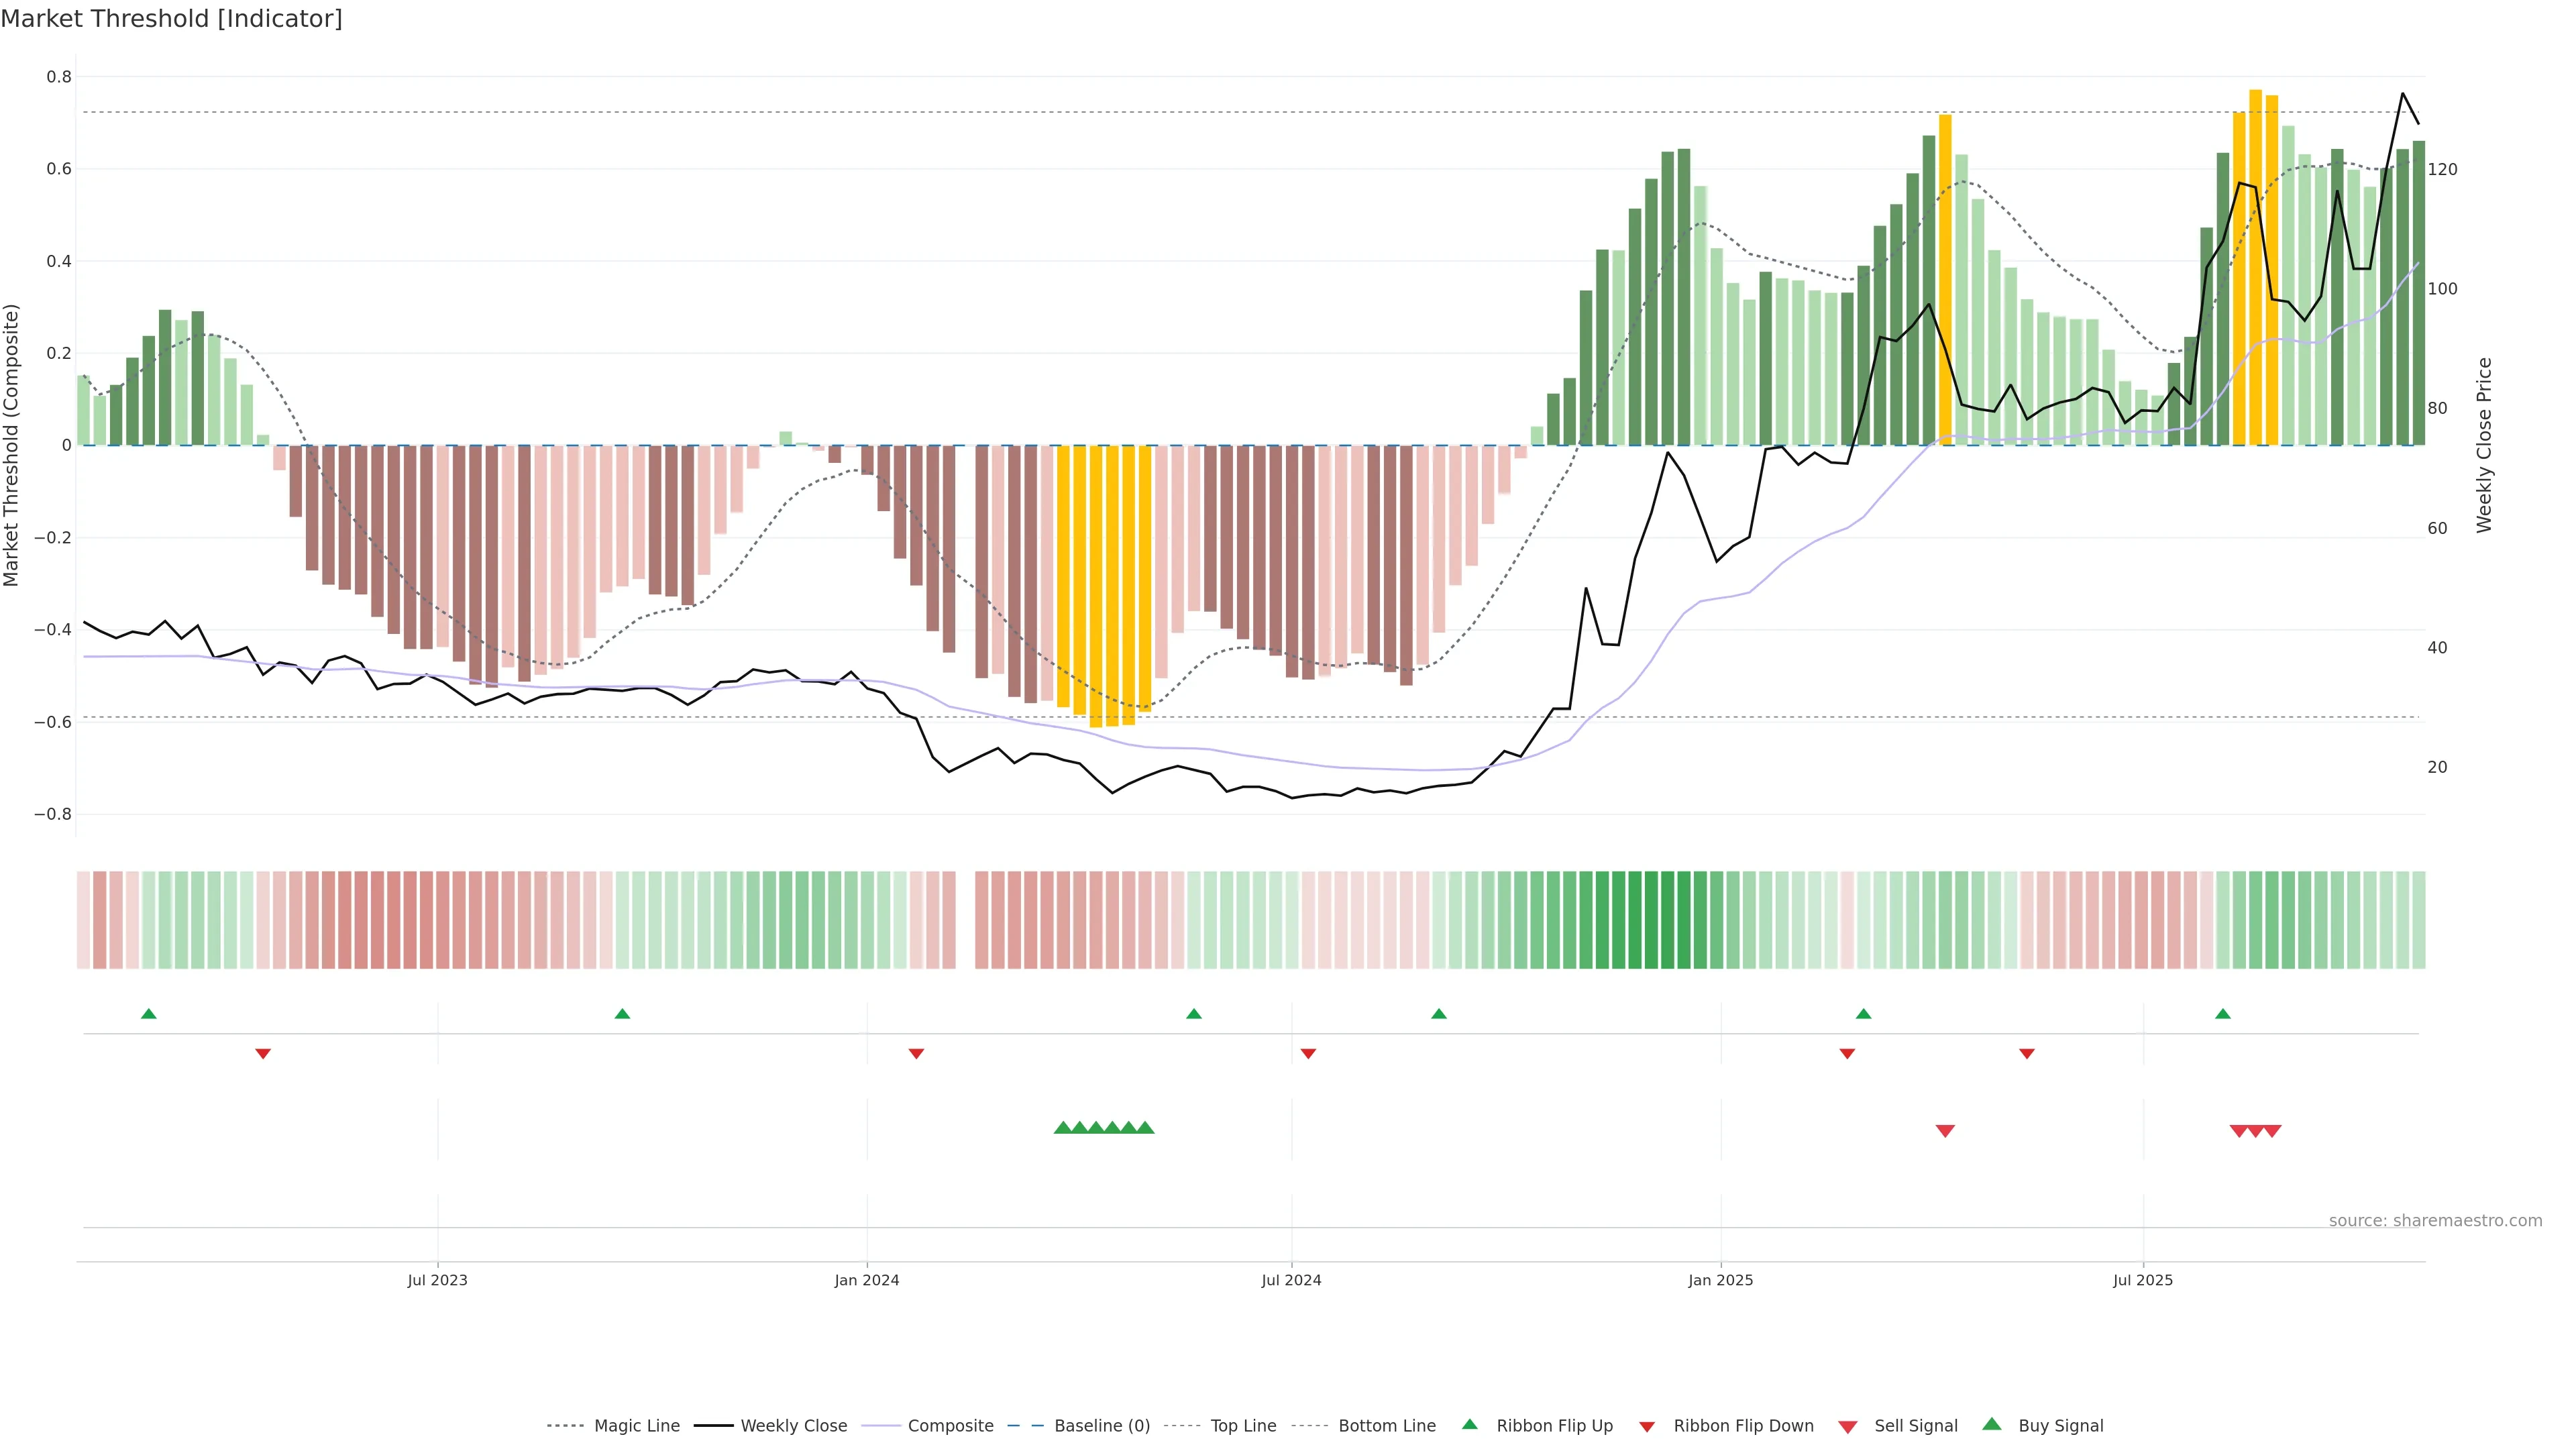
Task: Click the Ribbon Flip Up legend icon
Action: click(x=1470, y=1425)
